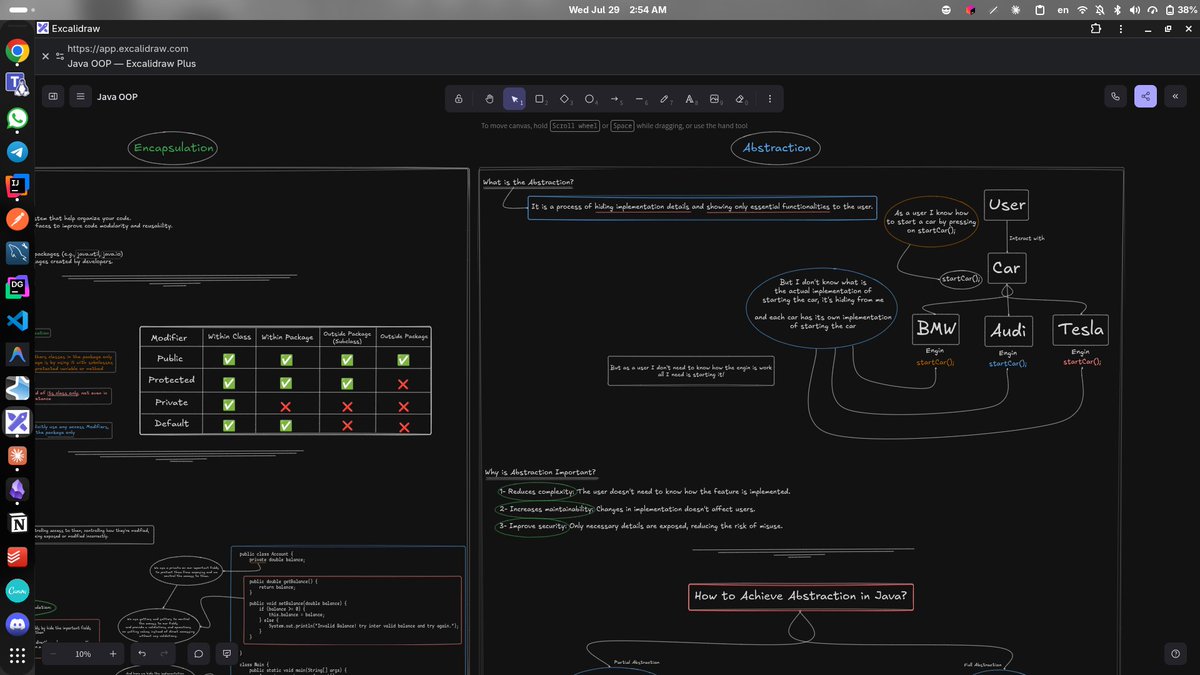Open site info next to the URL
The width and height of the screenshot is (1200, 675).
pyautogui.click(x=60, y=56)
